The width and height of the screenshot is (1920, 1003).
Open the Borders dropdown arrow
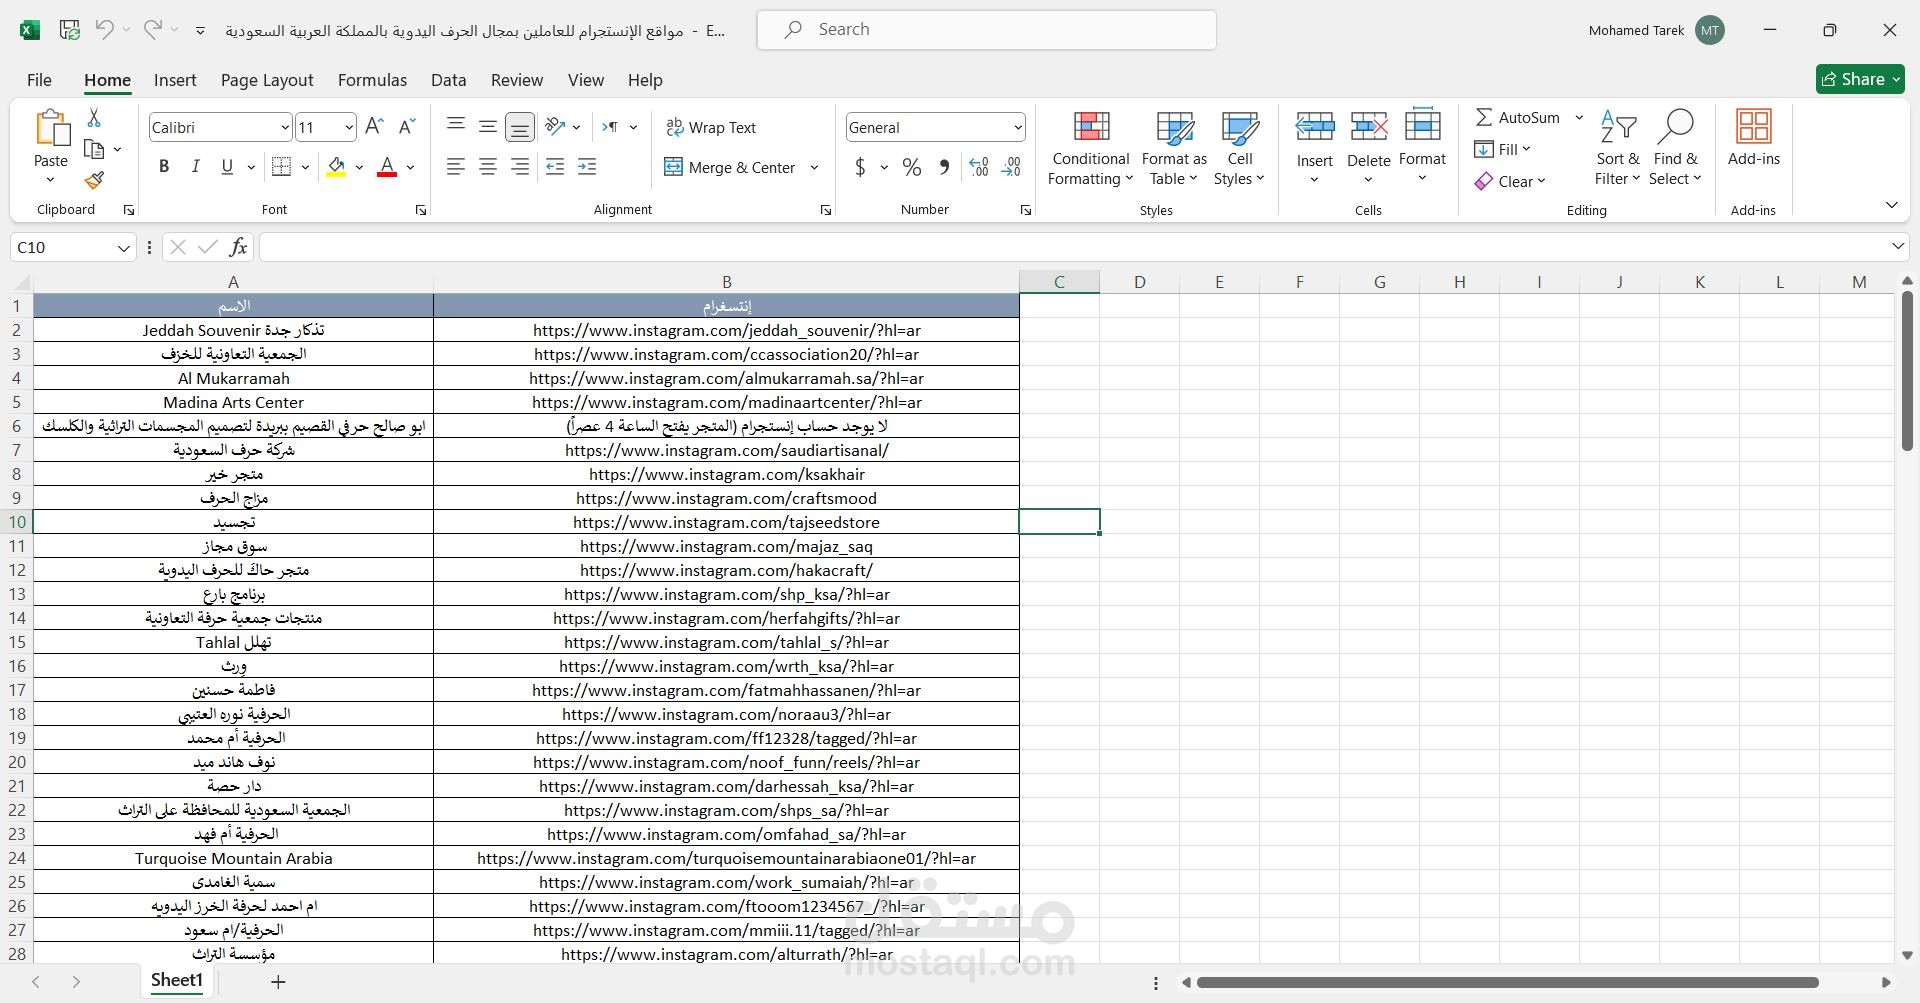tap(305, 167)
